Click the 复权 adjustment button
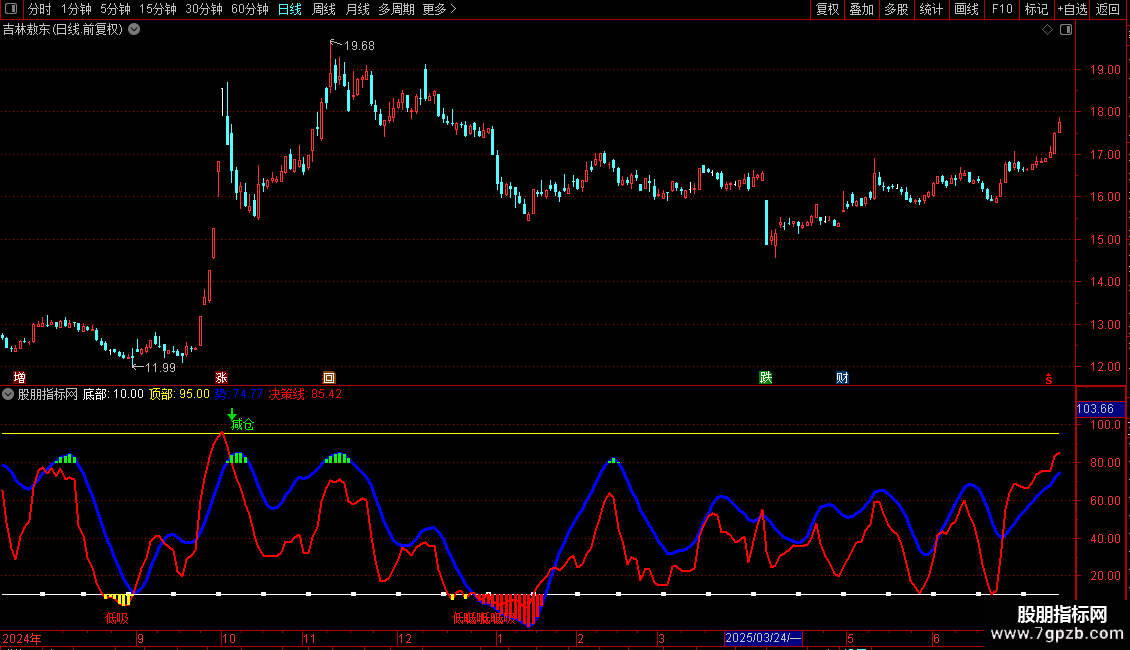 (x=827, y=9)
